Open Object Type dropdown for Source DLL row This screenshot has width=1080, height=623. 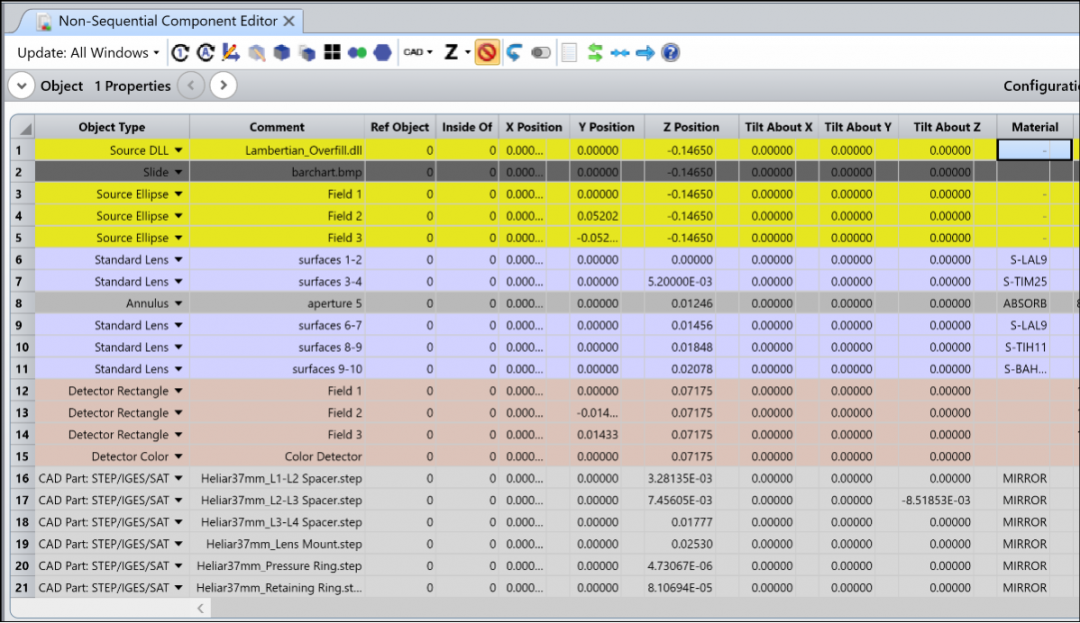click(x=178, y=150)
